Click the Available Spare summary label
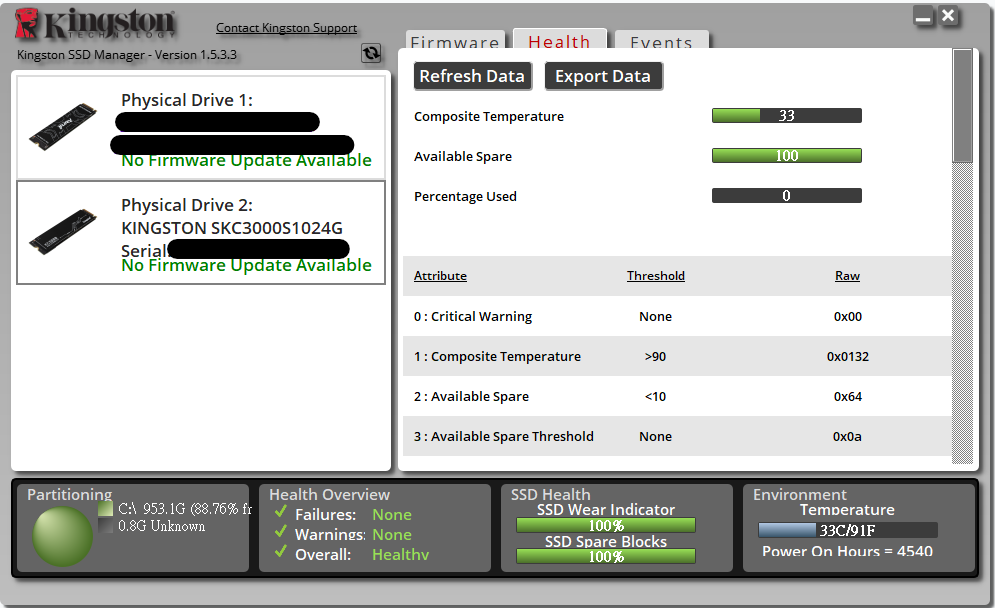 463,157
